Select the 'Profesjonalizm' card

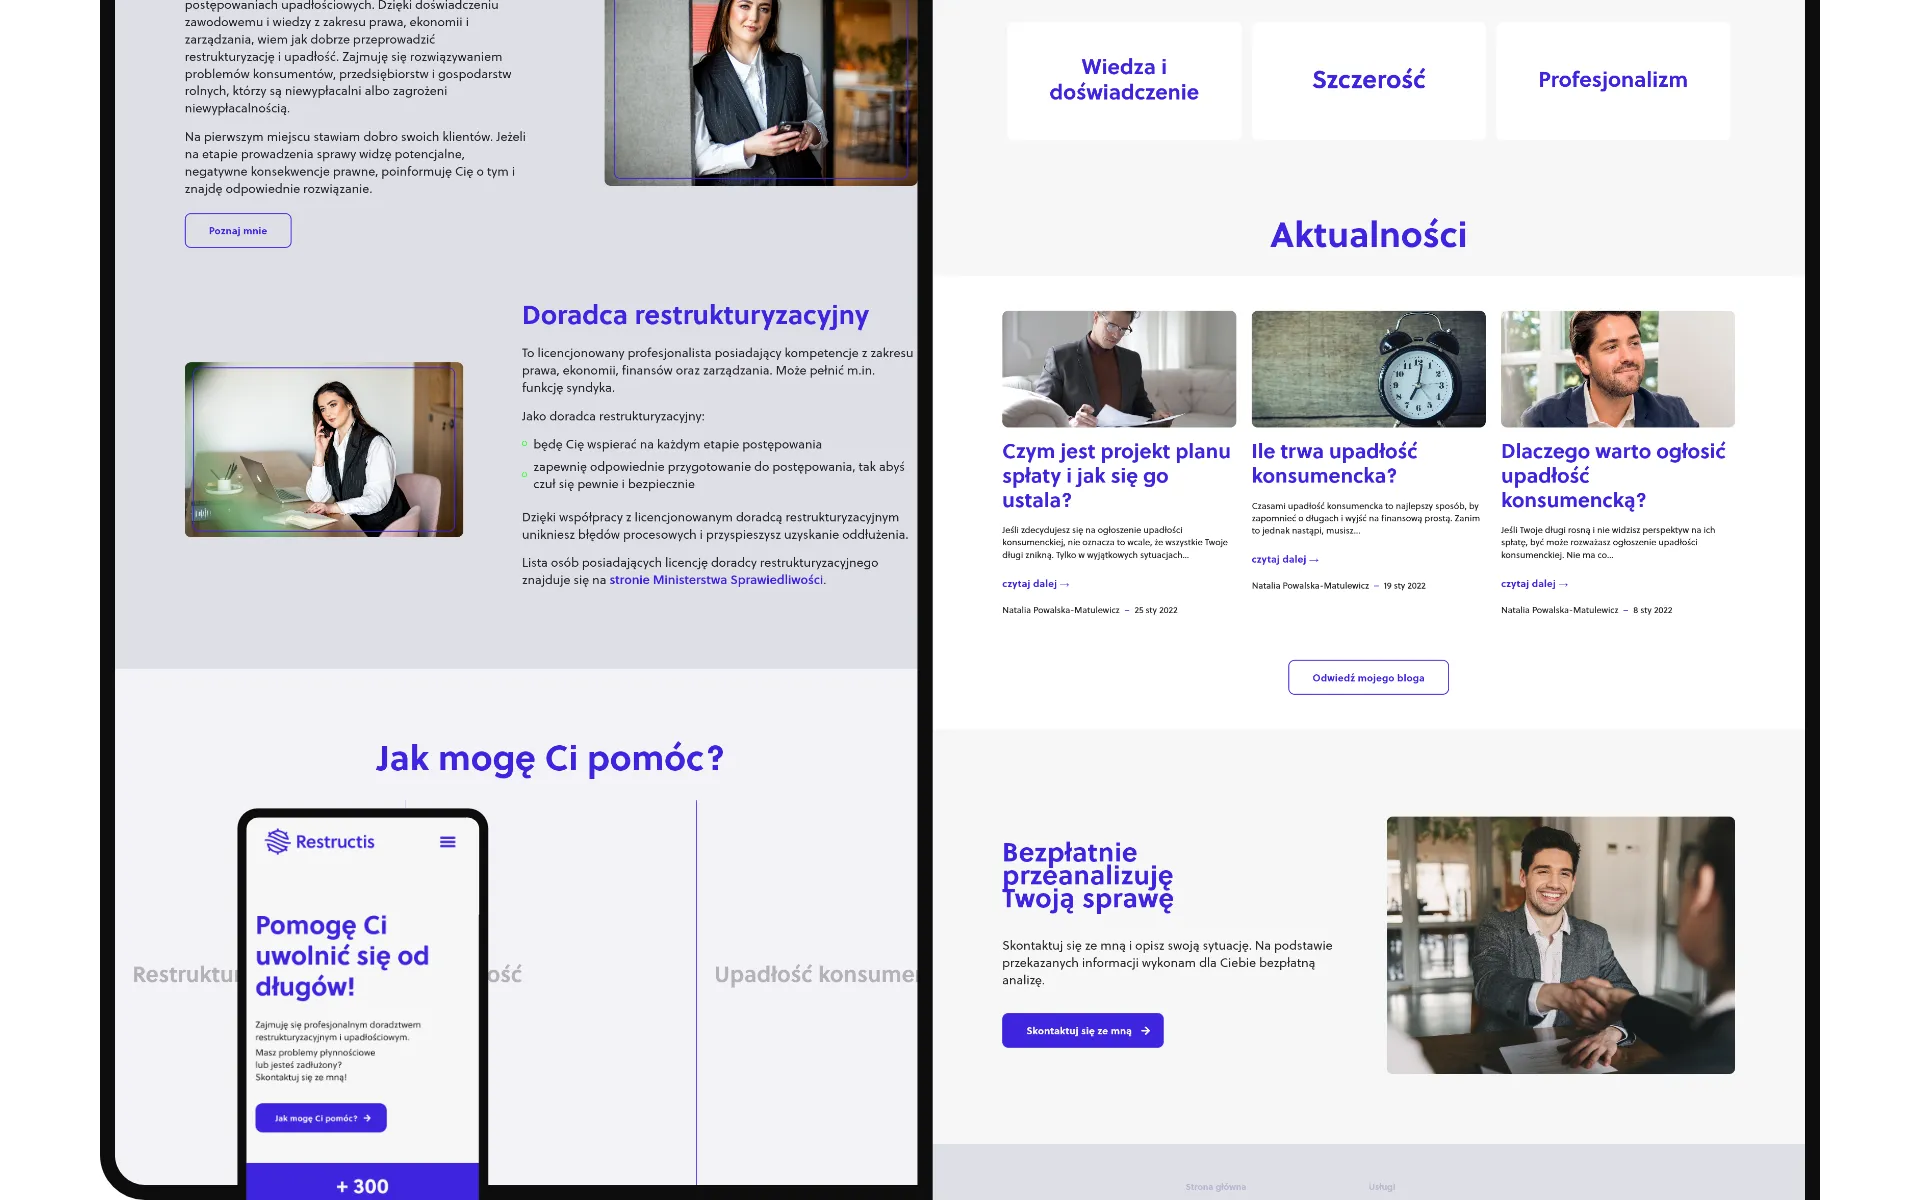[1612, 80]
